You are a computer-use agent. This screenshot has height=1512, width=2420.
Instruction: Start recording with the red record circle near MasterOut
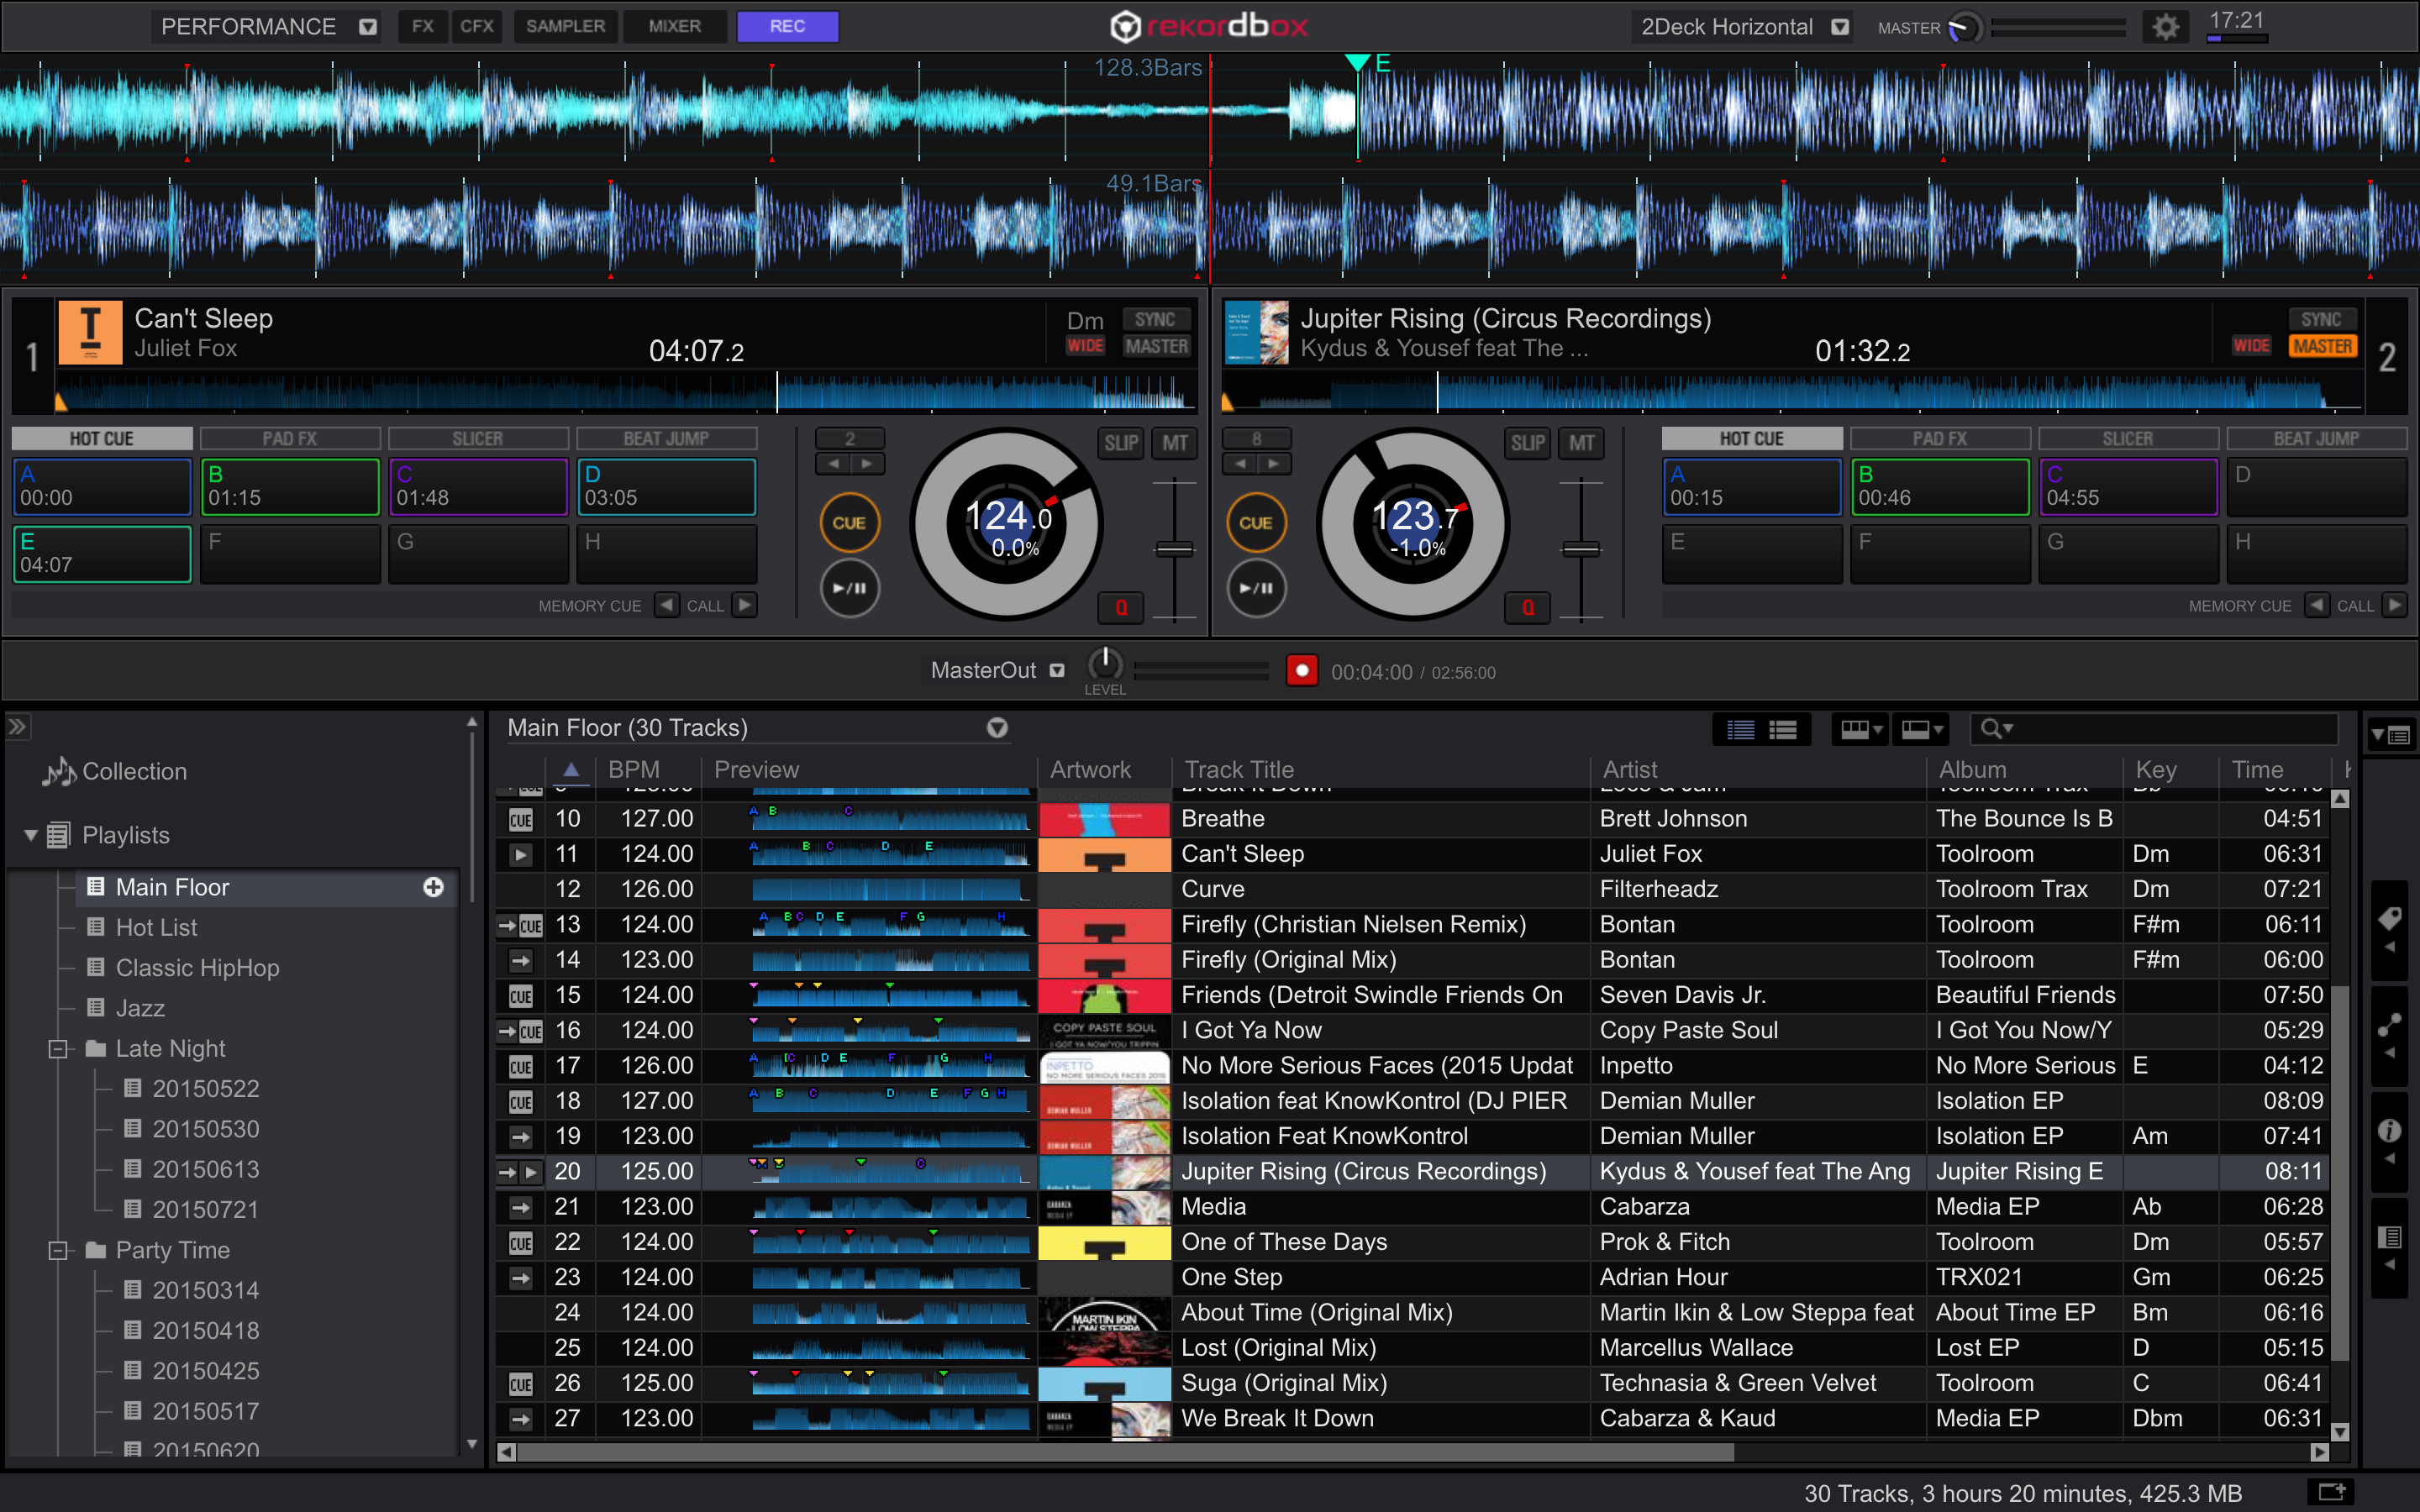[1302, 671]
